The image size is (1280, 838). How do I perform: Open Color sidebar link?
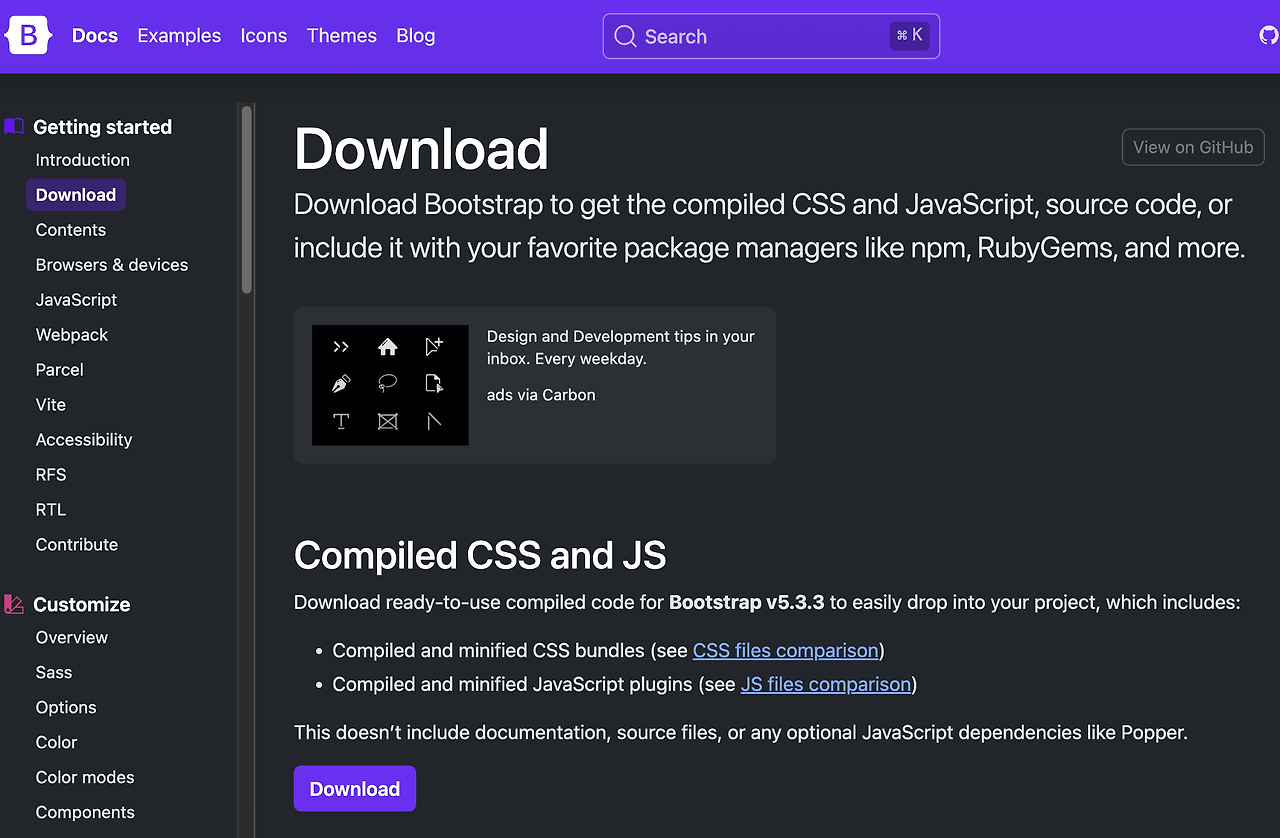tap(57, 743)
